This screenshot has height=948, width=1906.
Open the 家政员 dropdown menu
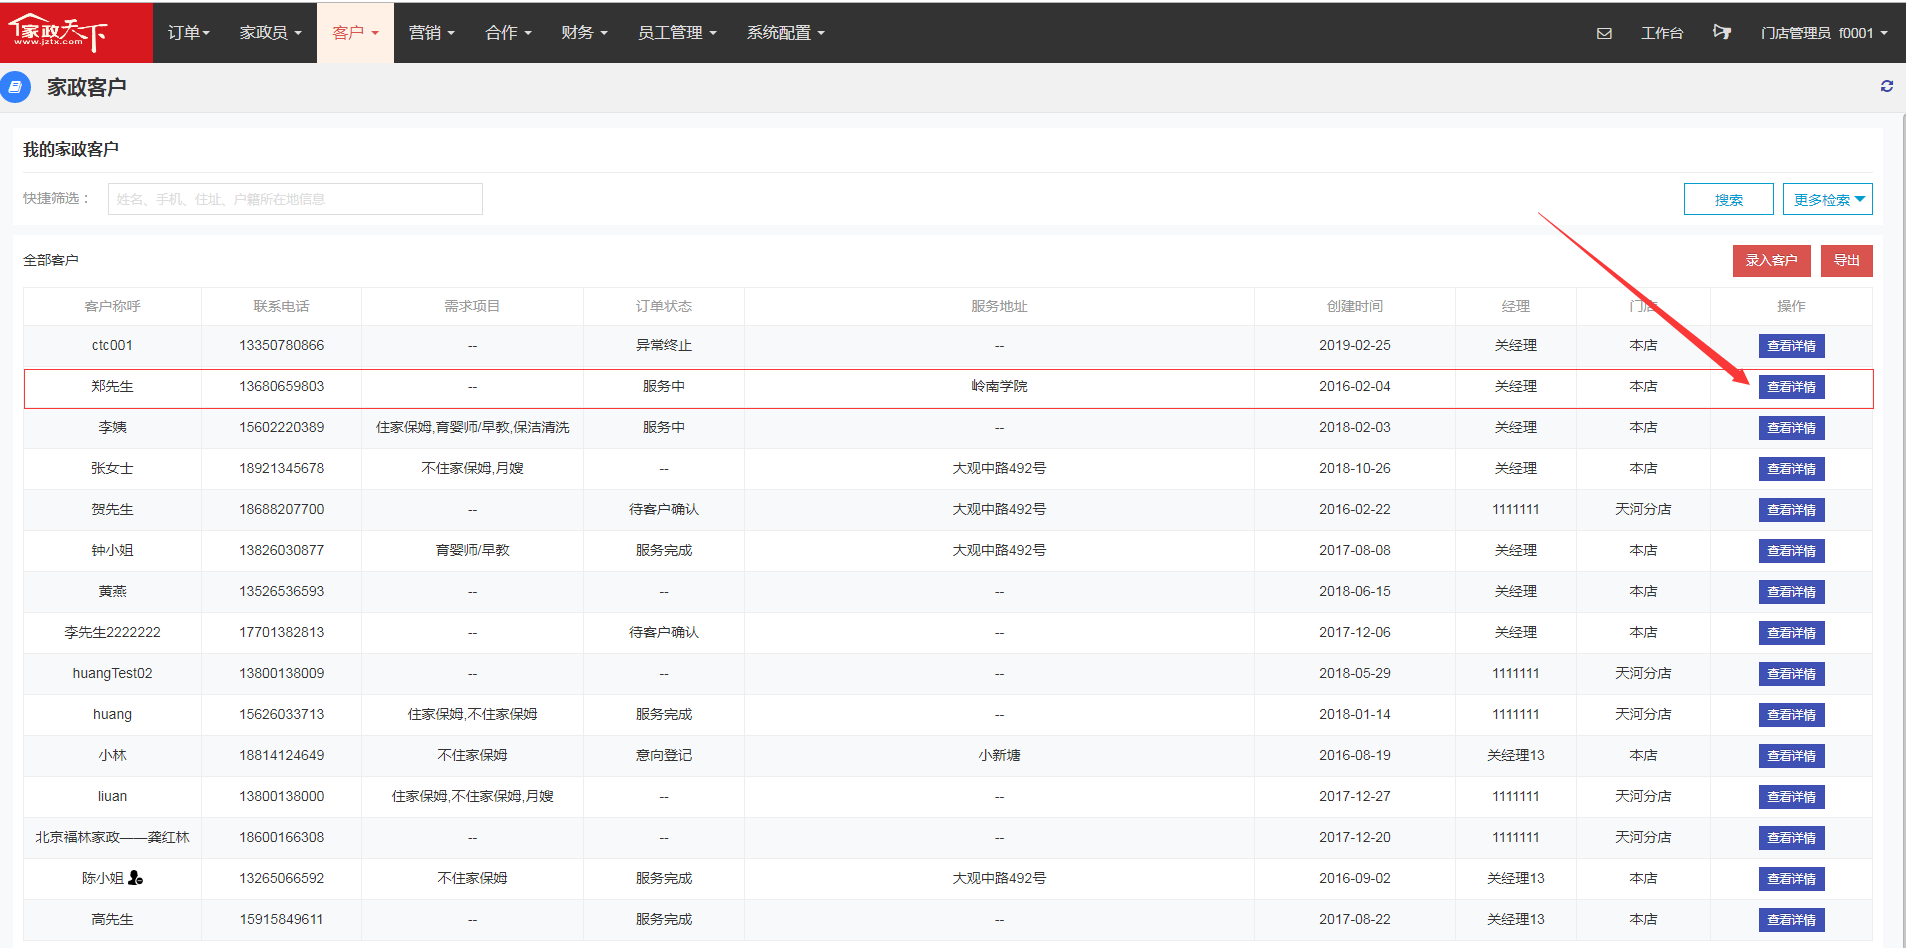point(270,33)
